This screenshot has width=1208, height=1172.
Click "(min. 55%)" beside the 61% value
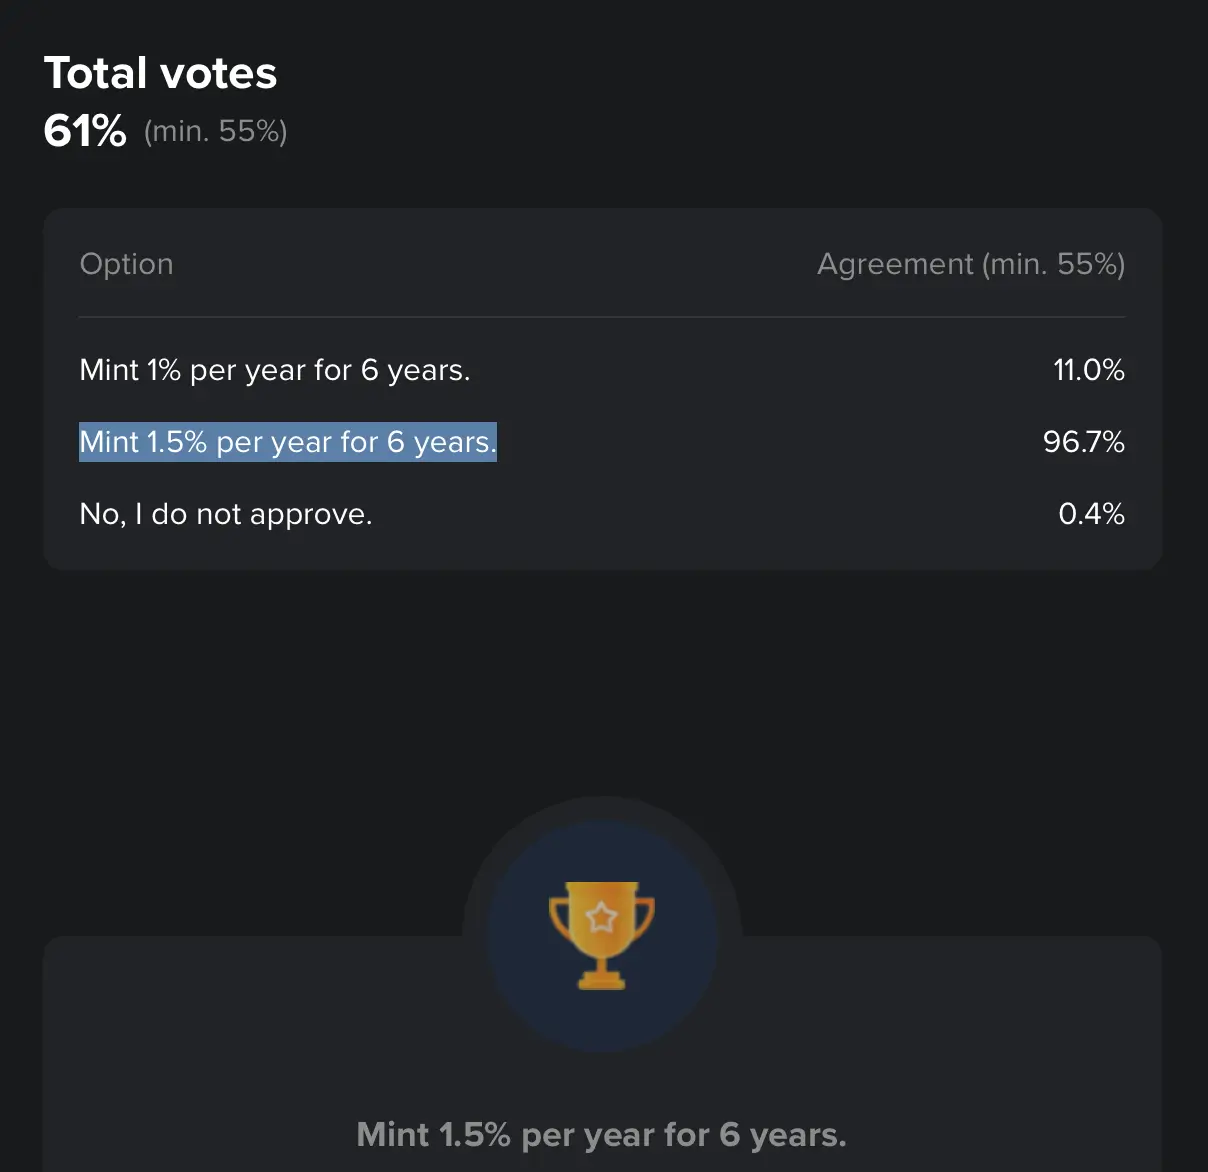pos(215,131)
